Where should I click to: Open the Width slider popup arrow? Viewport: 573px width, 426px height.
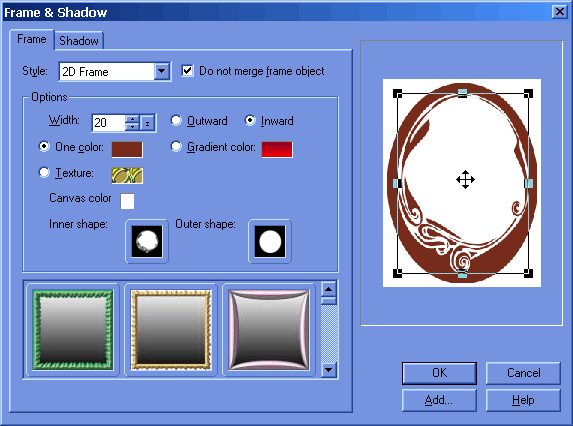click(147, 123)
